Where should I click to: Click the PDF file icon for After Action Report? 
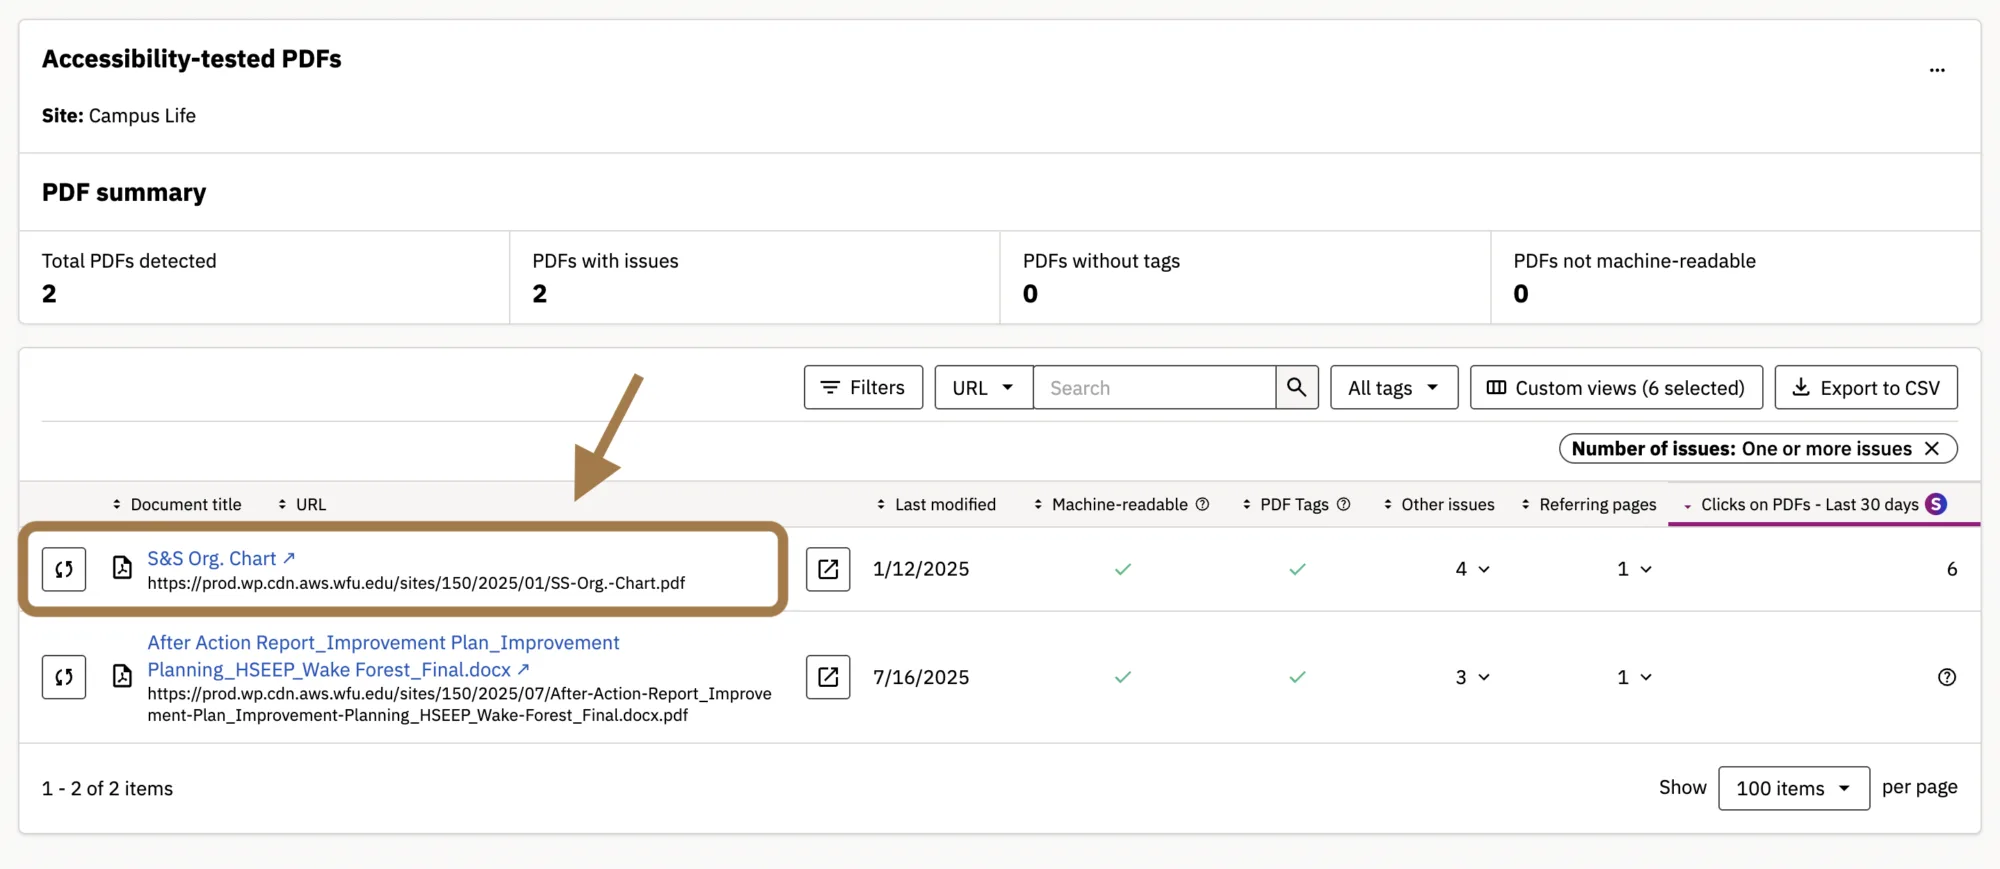pos(122,677)
